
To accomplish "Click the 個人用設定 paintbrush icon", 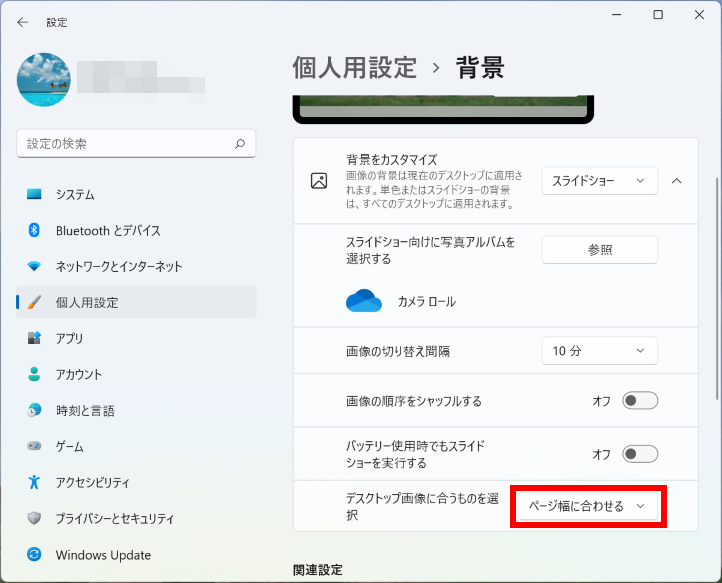I will click(34, 302).
